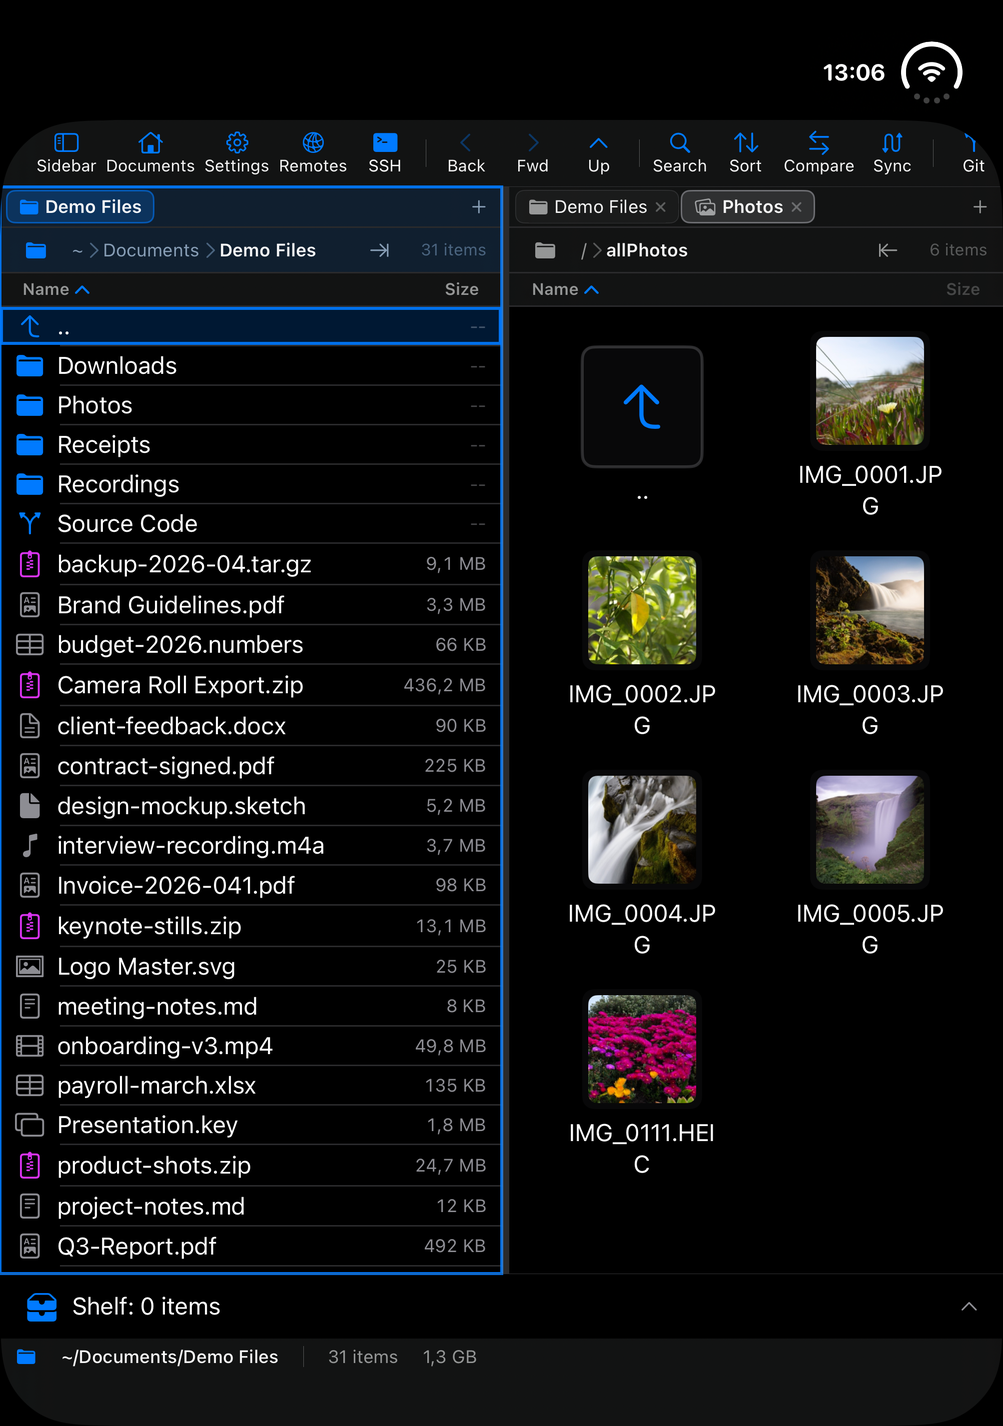This screenshot has width=1003, height=1426.
Task: Select IMG_0111.HEIC flowers thumbnail
Action: [642, 1049]
